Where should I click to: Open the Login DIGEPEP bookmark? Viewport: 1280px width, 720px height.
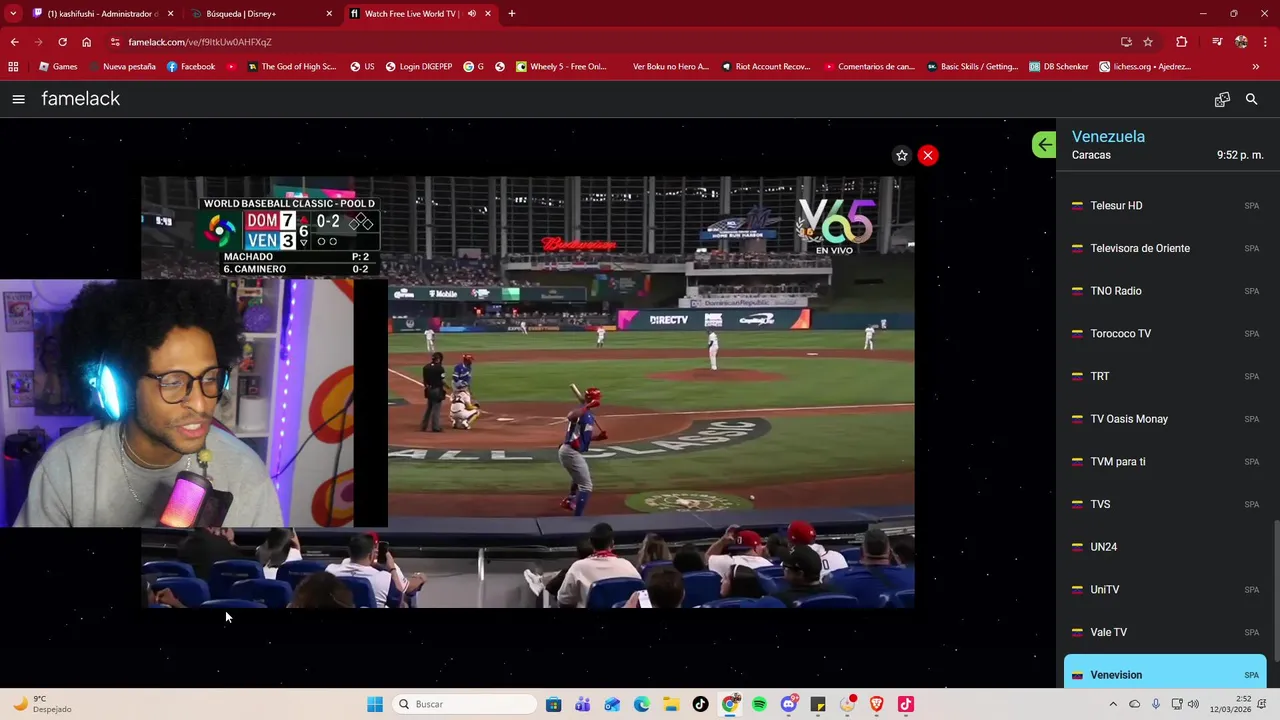point(418,67)
